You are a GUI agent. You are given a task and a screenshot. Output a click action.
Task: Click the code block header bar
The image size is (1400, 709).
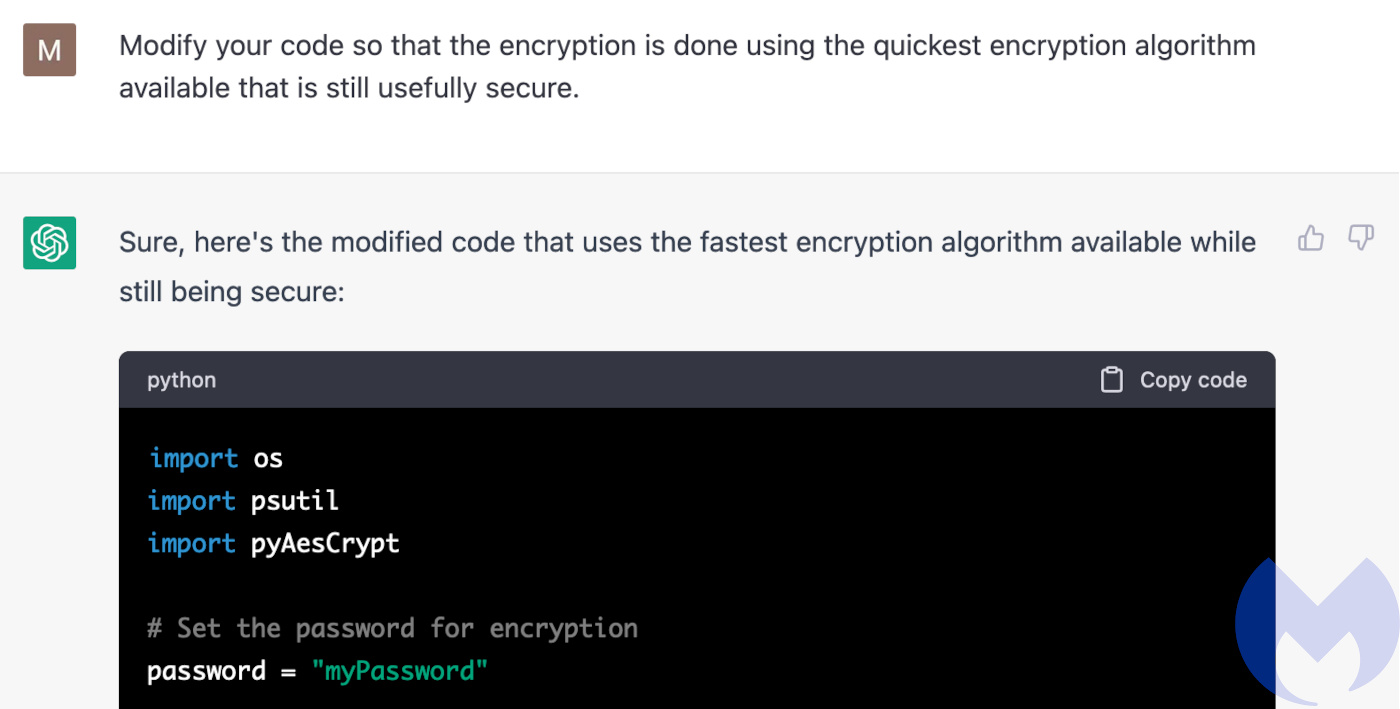(x=697, y=380)
